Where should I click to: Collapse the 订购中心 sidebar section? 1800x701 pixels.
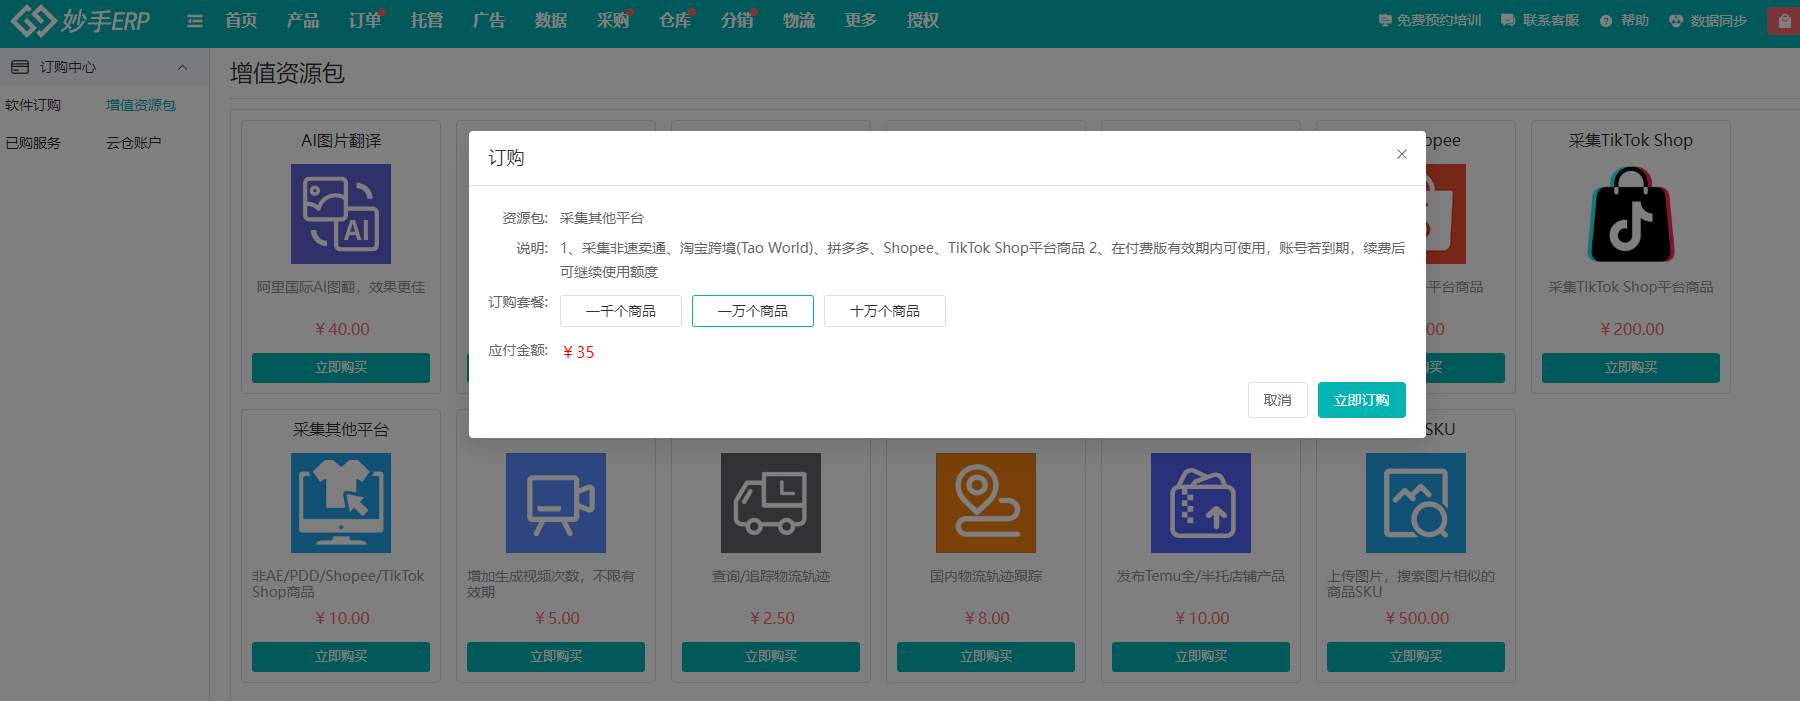pyautogui.click(x=182, y=67)
